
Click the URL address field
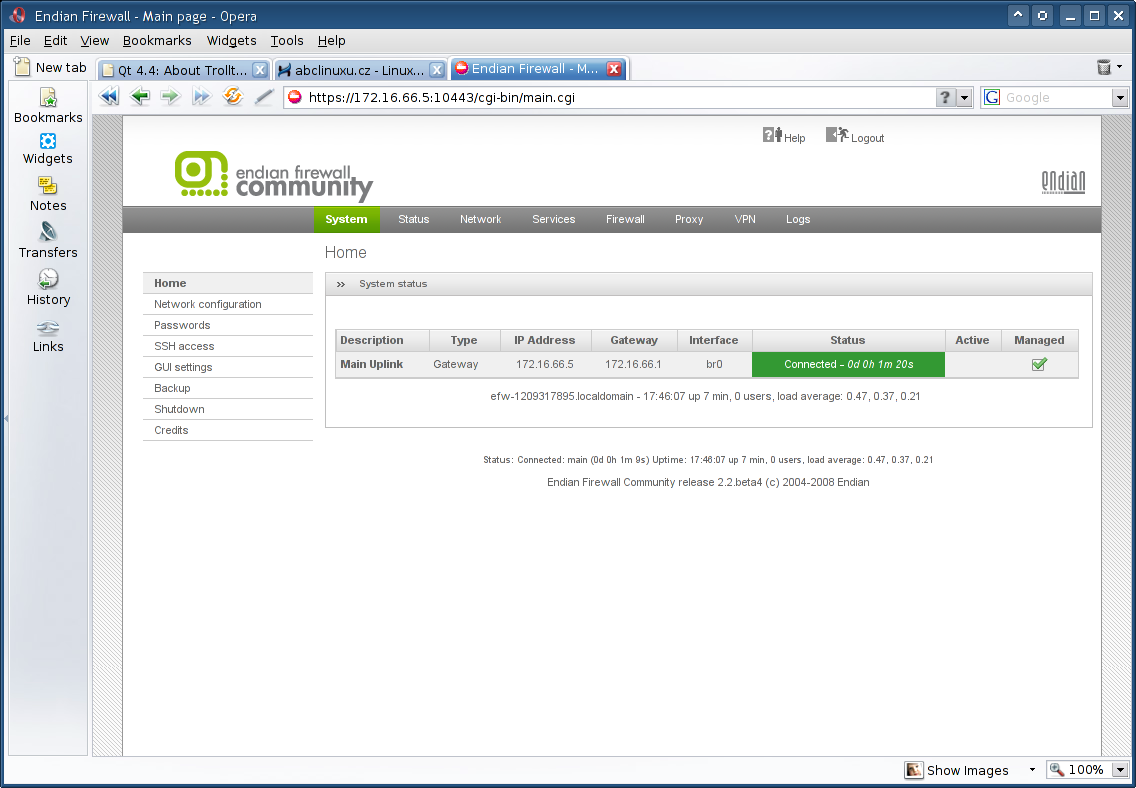pyautogui.click(x=619, y=98)
